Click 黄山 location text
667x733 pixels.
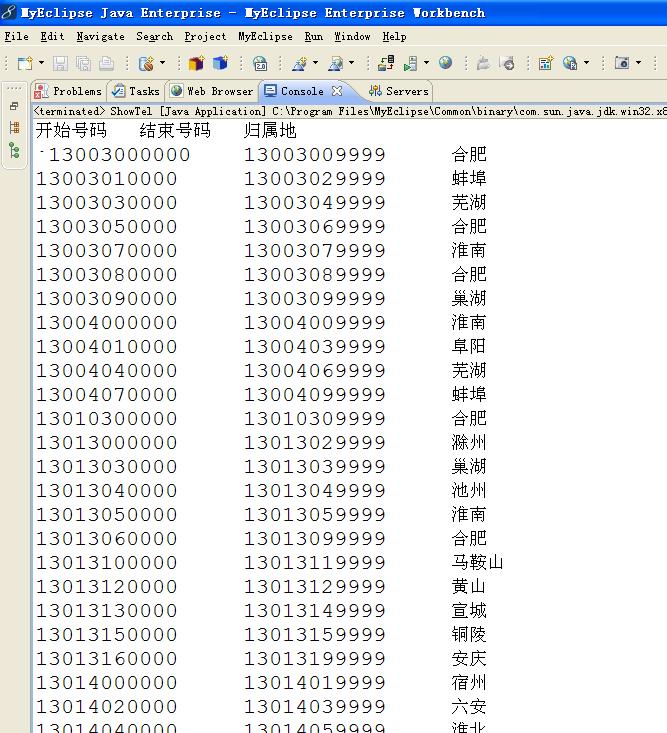pos(469,586)
